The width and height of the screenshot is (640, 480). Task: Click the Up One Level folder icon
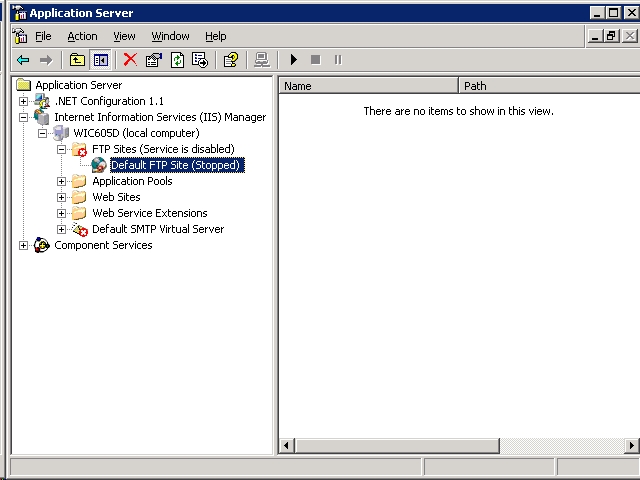(x=78, y=60)
